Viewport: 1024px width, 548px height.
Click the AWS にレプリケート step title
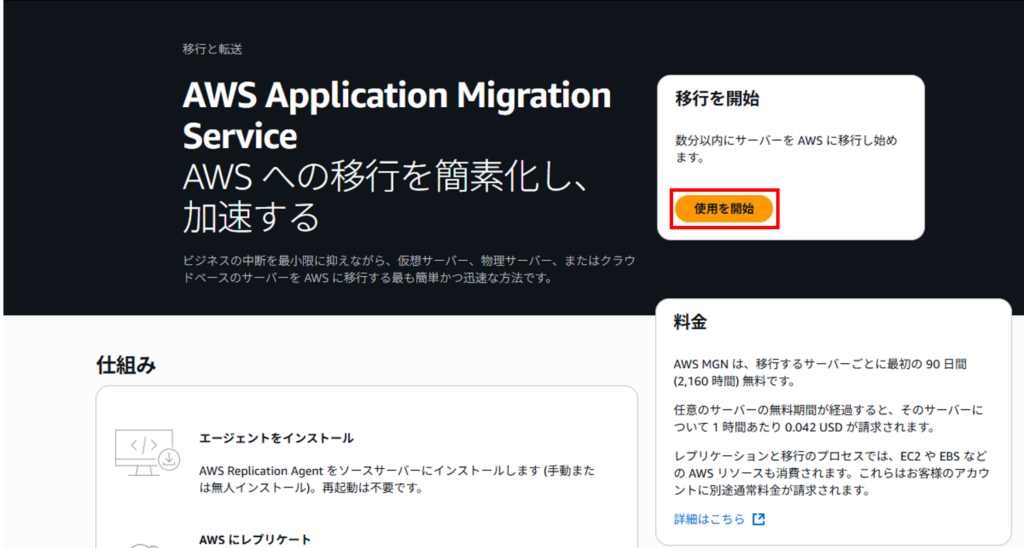pyautogui.click(x=255, y=540)
